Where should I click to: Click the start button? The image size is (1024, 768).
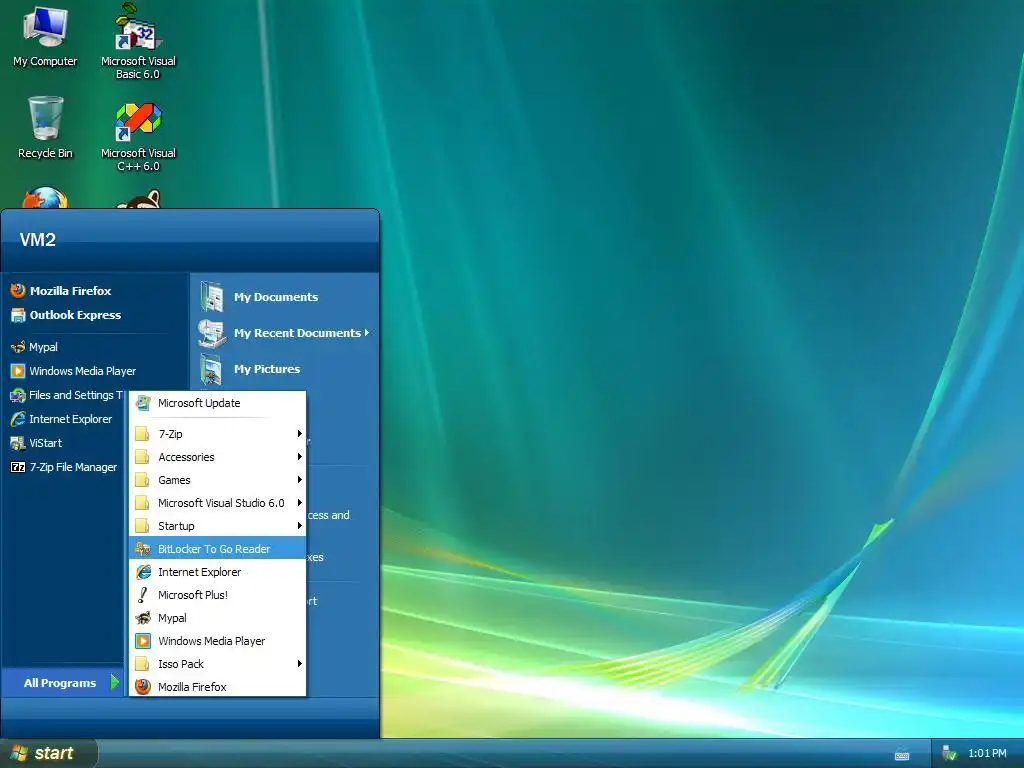[48, 754]
